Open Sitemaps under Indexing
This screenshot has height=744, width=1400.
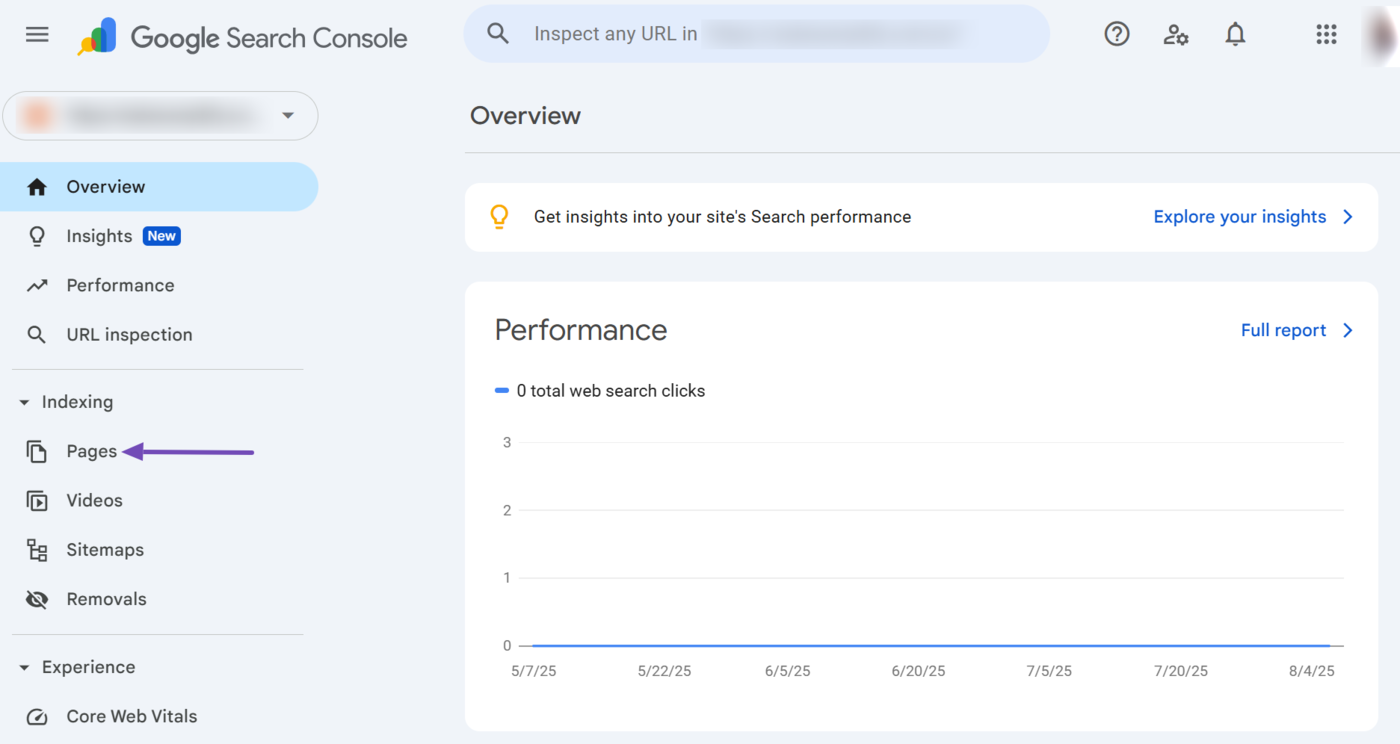159,550
